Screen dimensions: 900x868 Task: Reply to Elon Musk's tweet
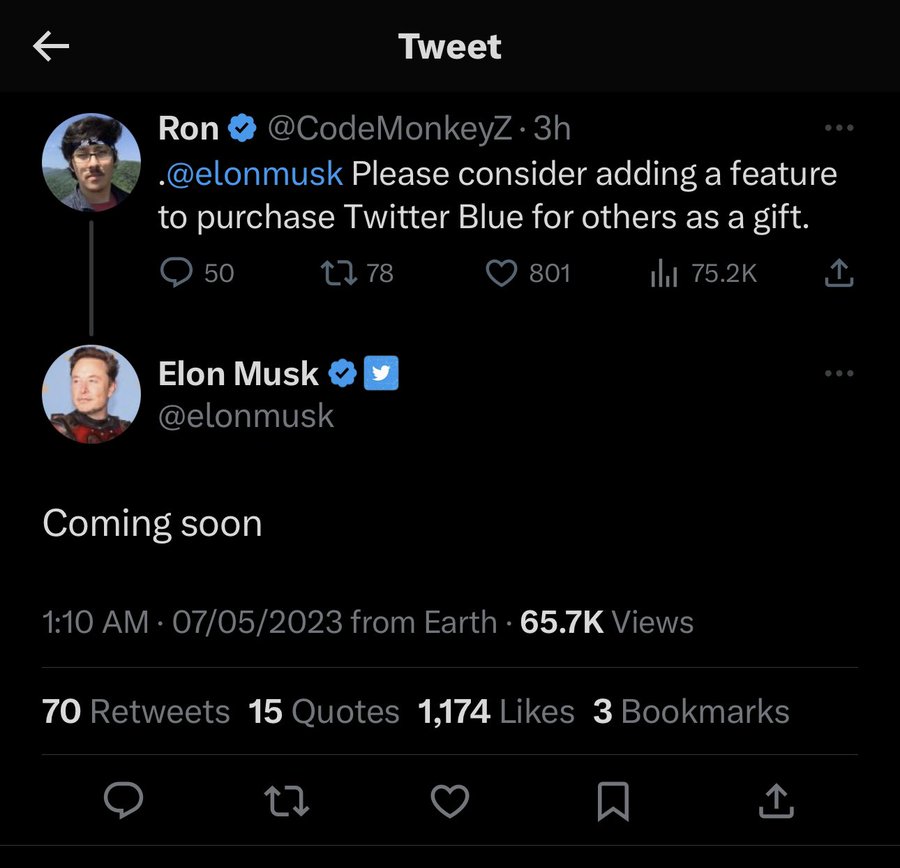[125, 801]
